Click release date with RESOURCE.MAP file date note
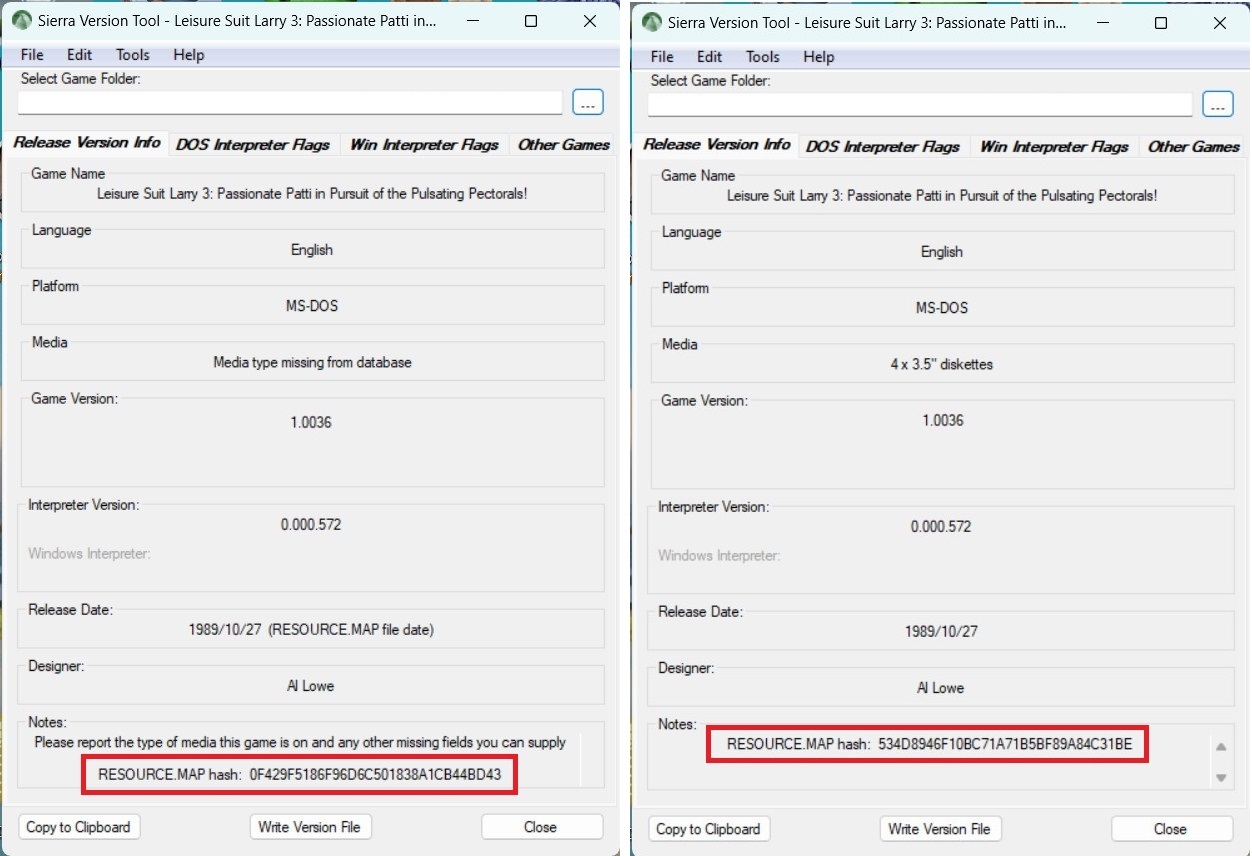The height and width of the screenshot is (856, 1252). (x=311, y=630)
